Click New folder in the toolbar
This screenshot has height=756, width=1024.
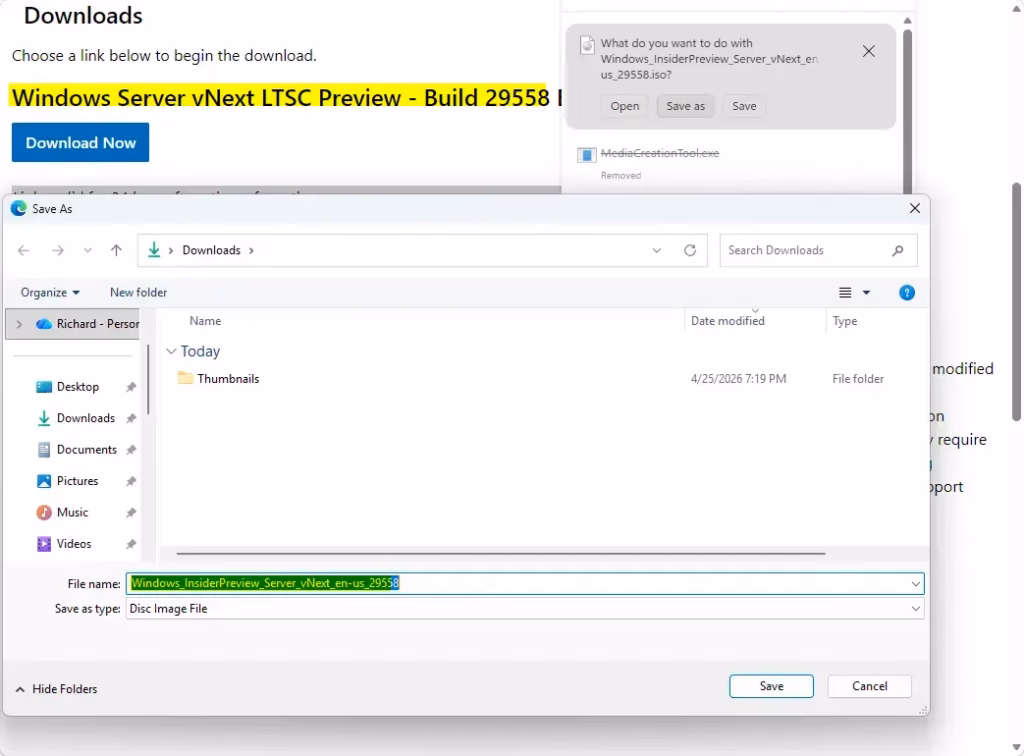138,293
